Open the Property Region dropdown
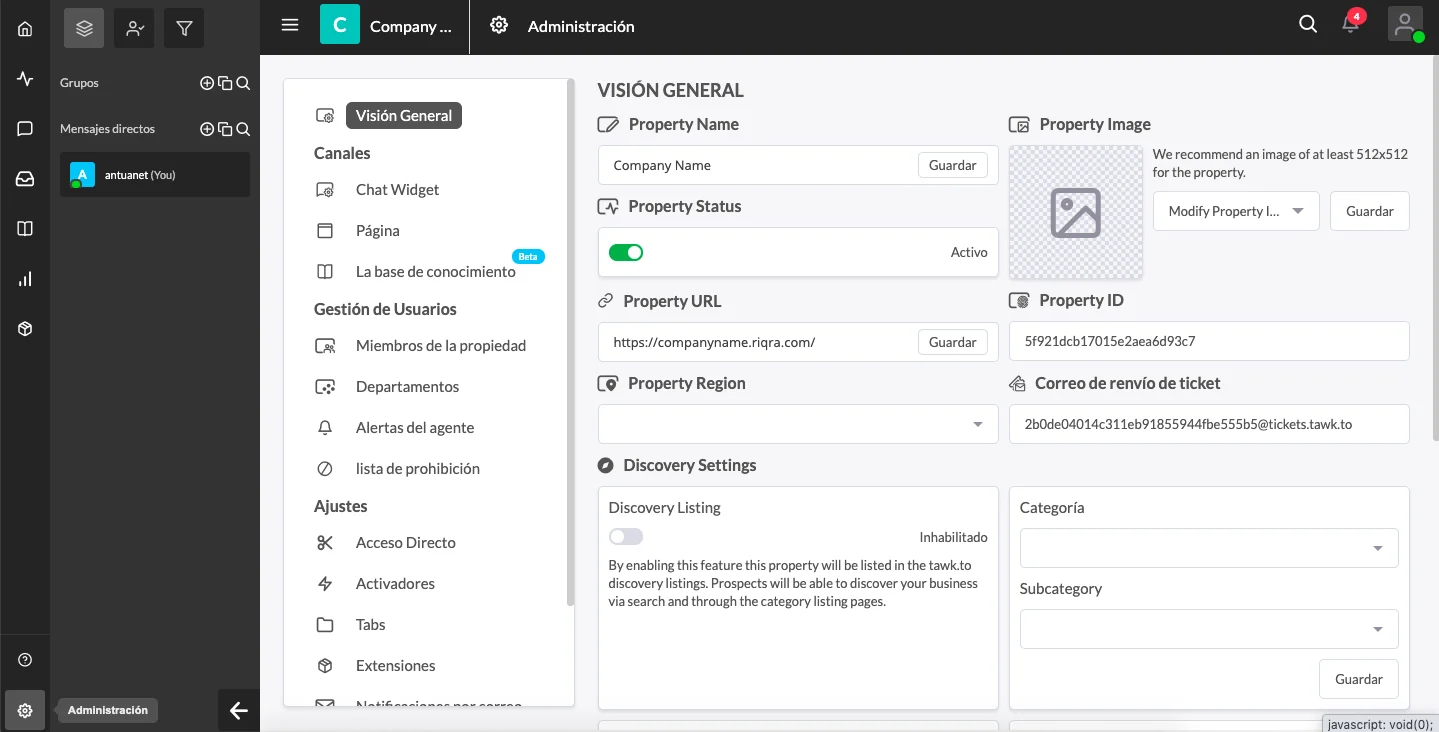Viewport: 1439px width, 732px height. [798, 424]
